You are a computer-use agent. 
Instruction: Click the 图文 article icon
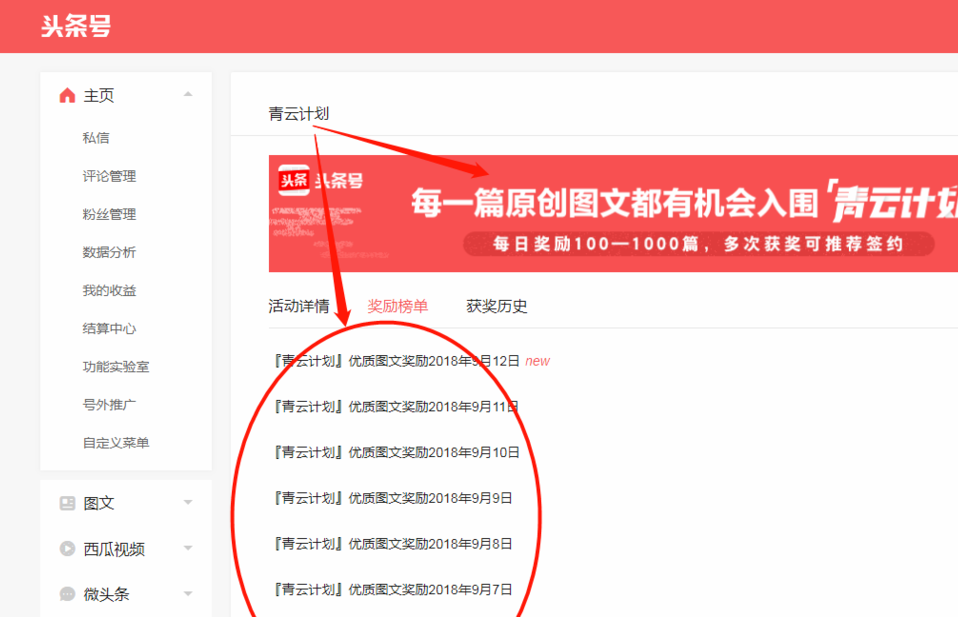[x=67, y=503]
